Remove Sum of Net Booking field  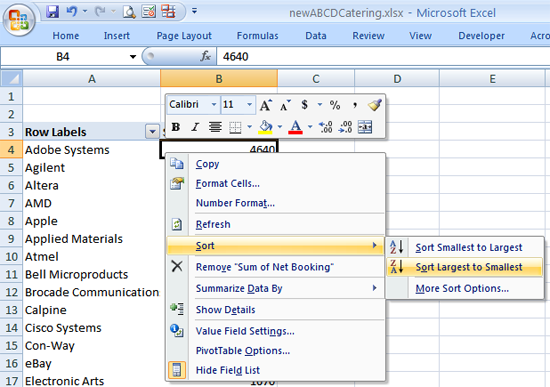coord(275,267)
